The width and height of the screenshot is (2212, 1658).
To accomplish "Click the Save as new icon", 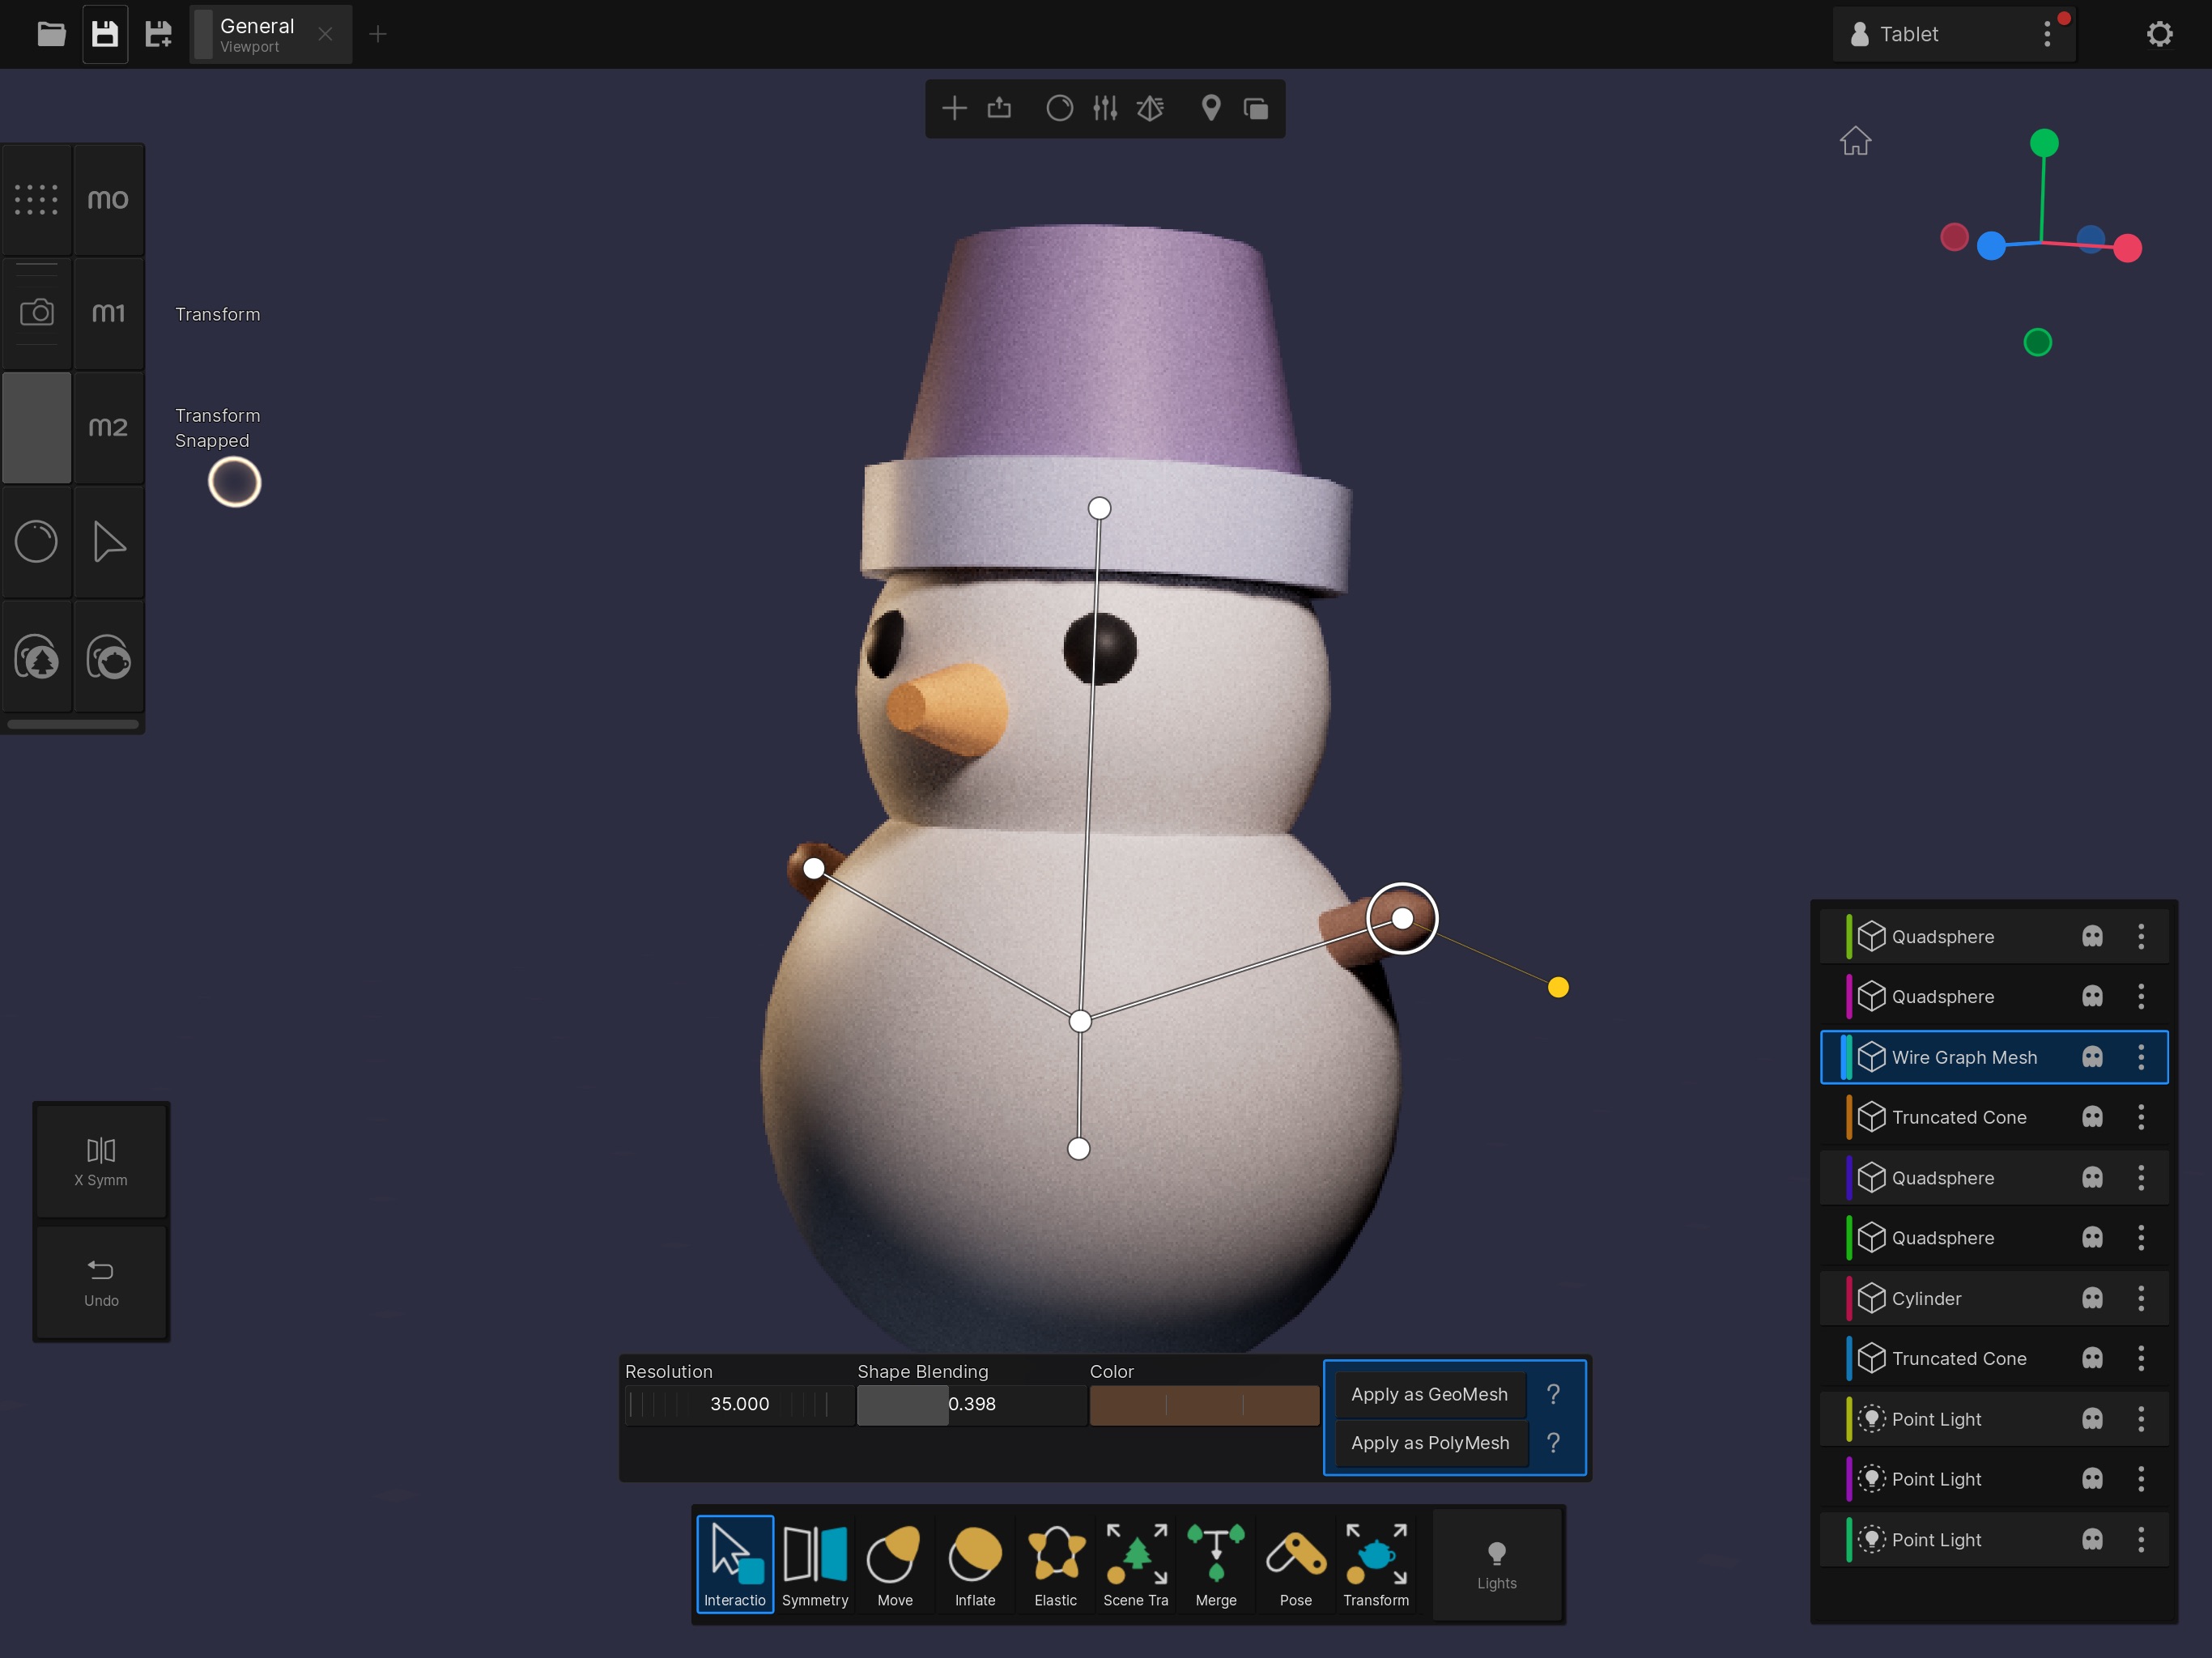I will (x=158, y=34).
